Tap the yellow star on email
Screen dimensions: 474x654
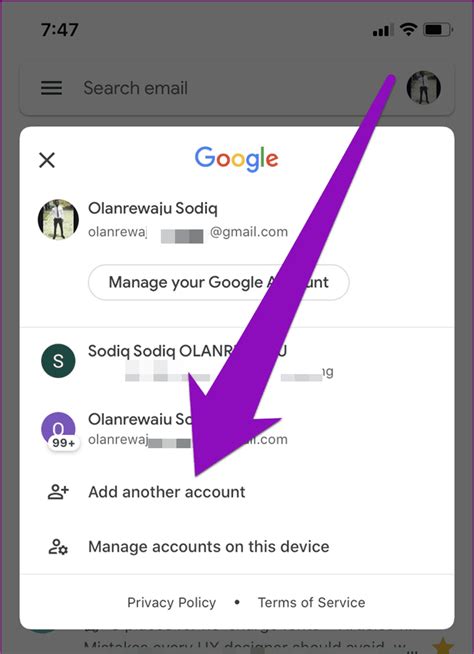(444, 646)
